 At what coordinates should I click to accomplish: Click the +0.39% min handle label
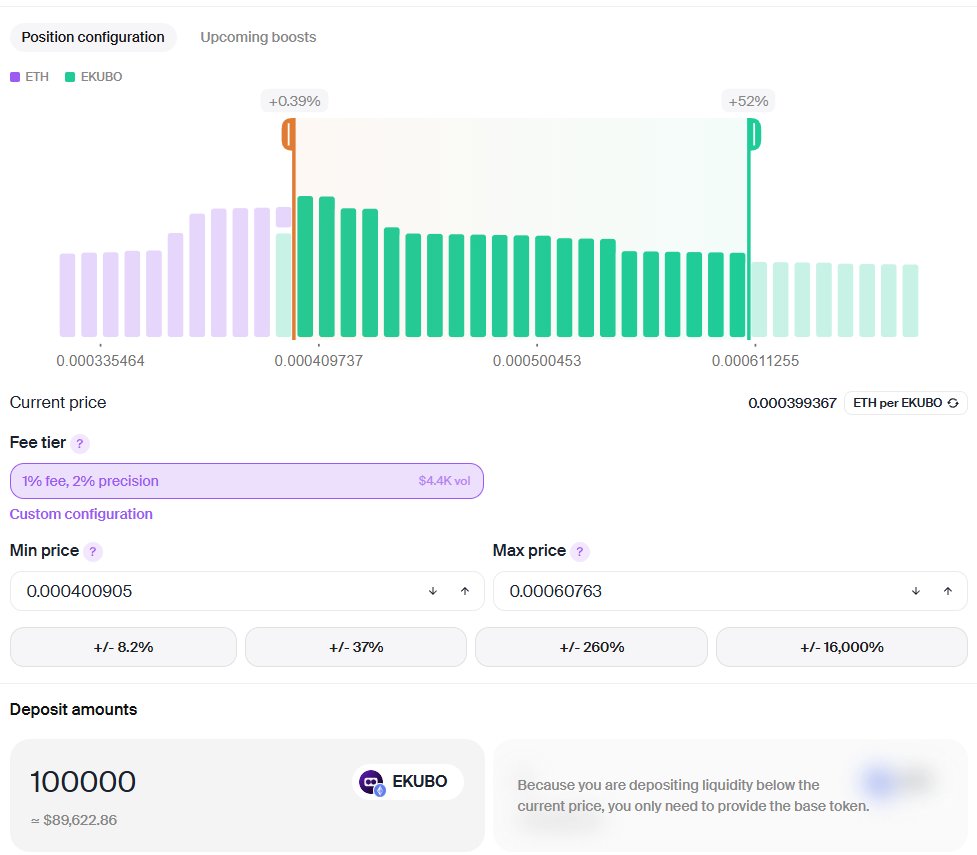pos(294,101)
